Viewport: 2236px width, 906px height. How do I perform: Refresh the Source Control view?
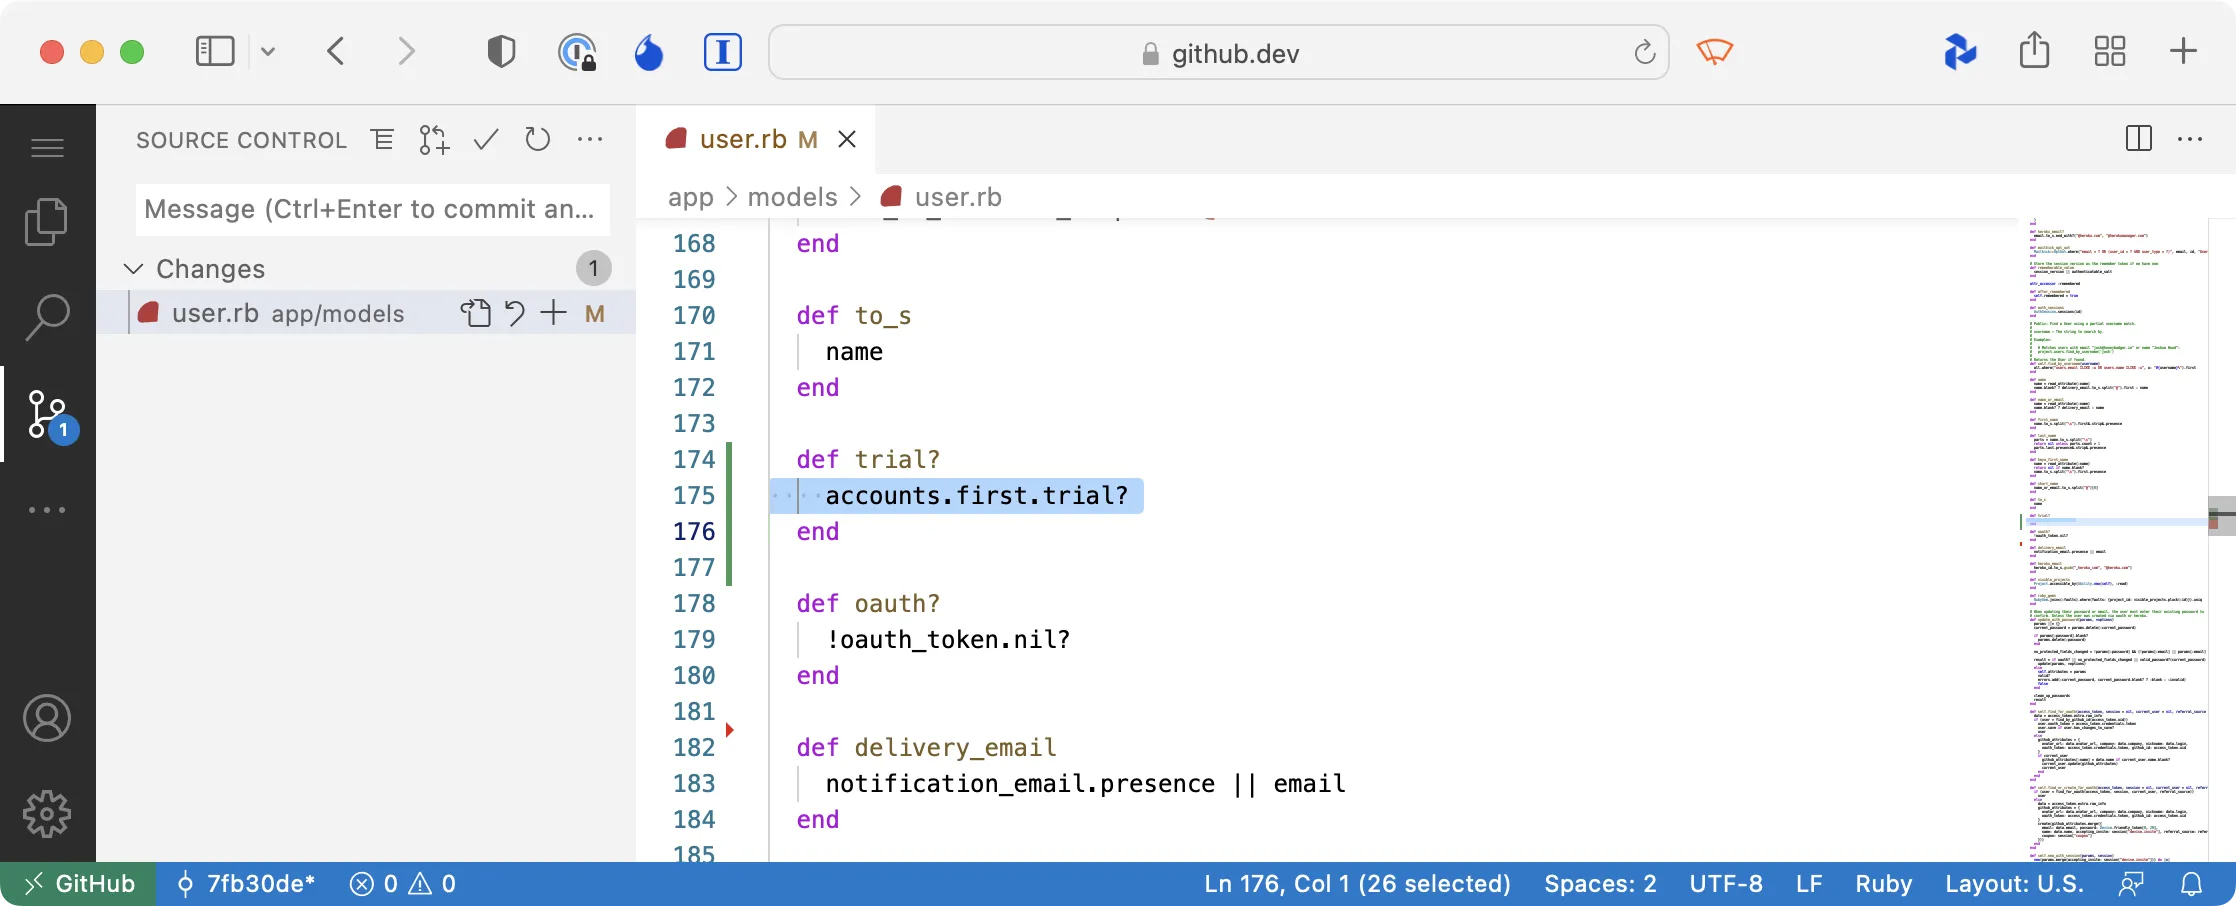pyautogui.click(x=537, y=140)
